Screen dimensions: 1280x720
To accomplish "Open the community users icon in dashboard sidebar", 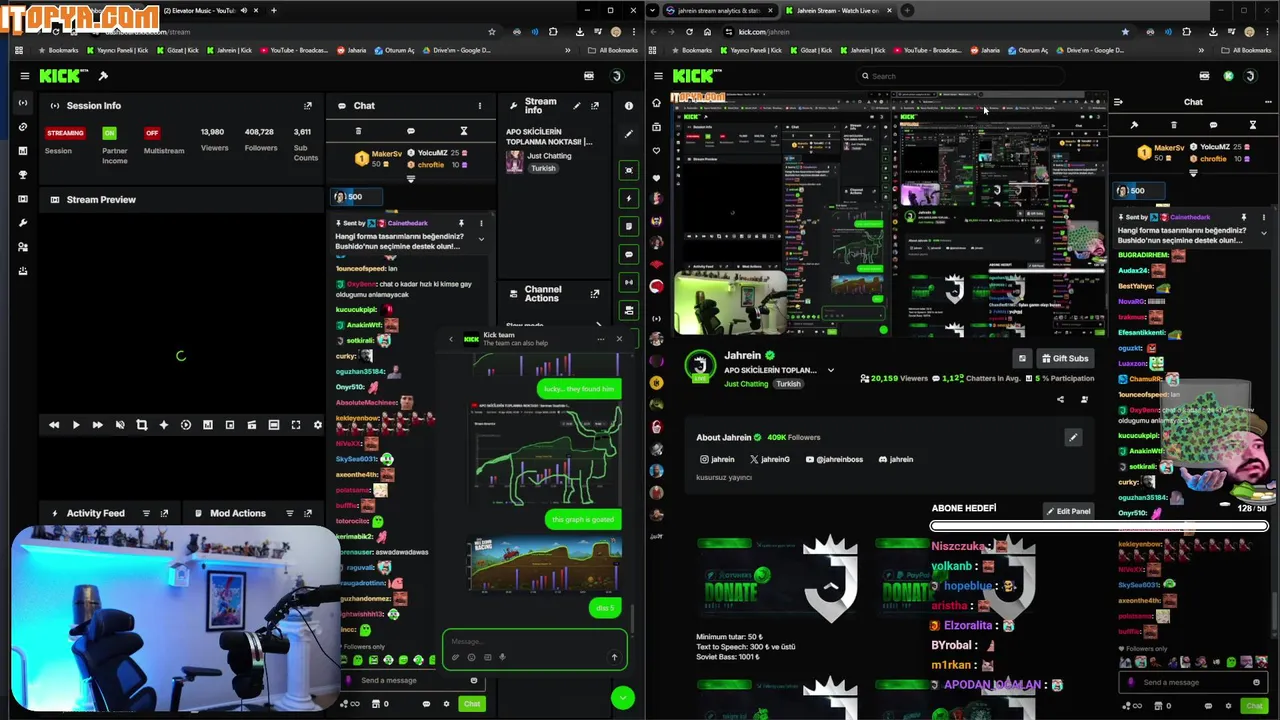I will pyautogui.click(x=23, y=247).
